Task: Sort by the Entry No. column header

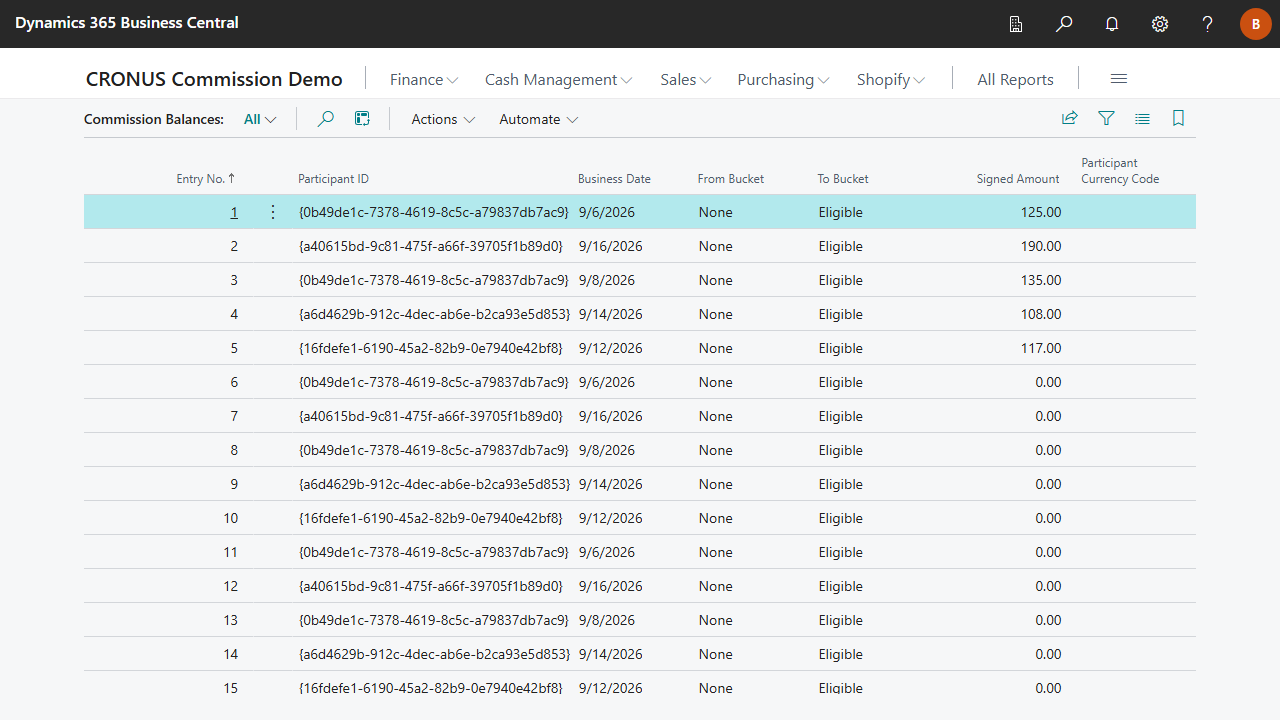Action: (205, 179)
